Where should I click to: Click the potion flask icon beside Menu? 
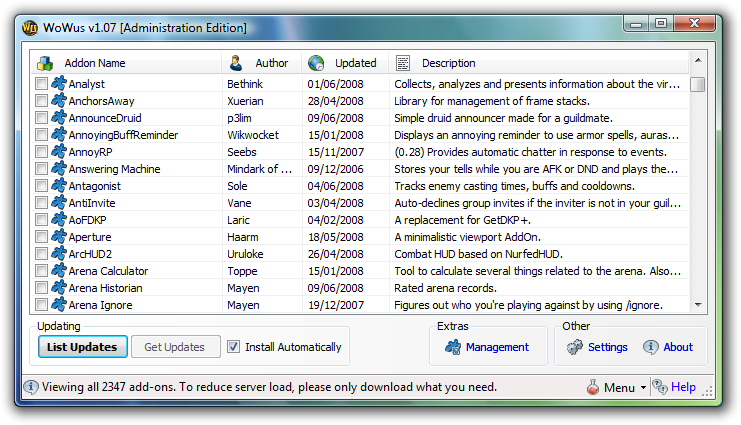tap(592, 387)
